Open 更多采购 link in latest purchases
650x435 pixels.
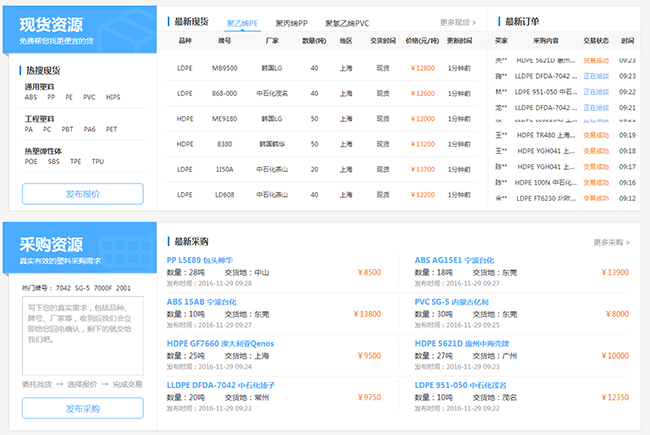(x=611, y=242)
